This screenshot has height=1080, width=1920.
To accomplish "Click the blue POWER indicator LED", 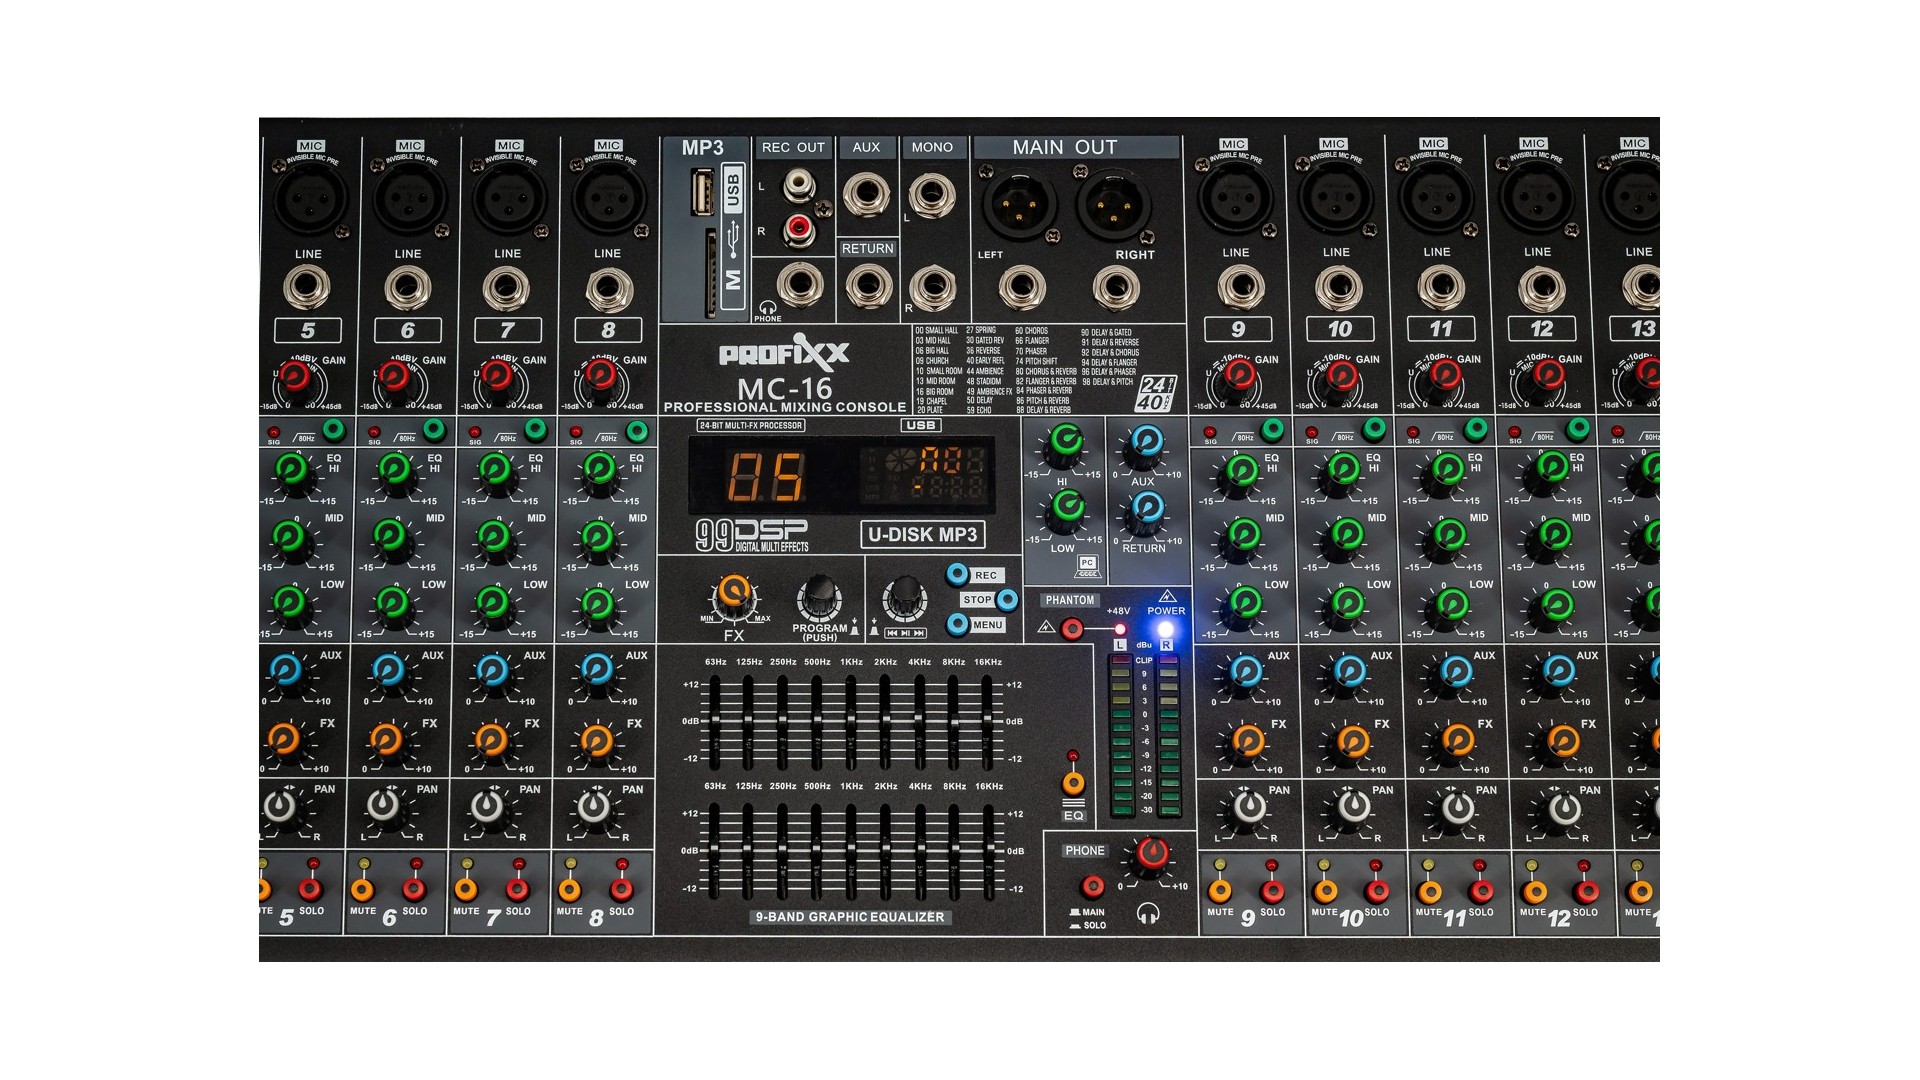I will click(1165, 630).
